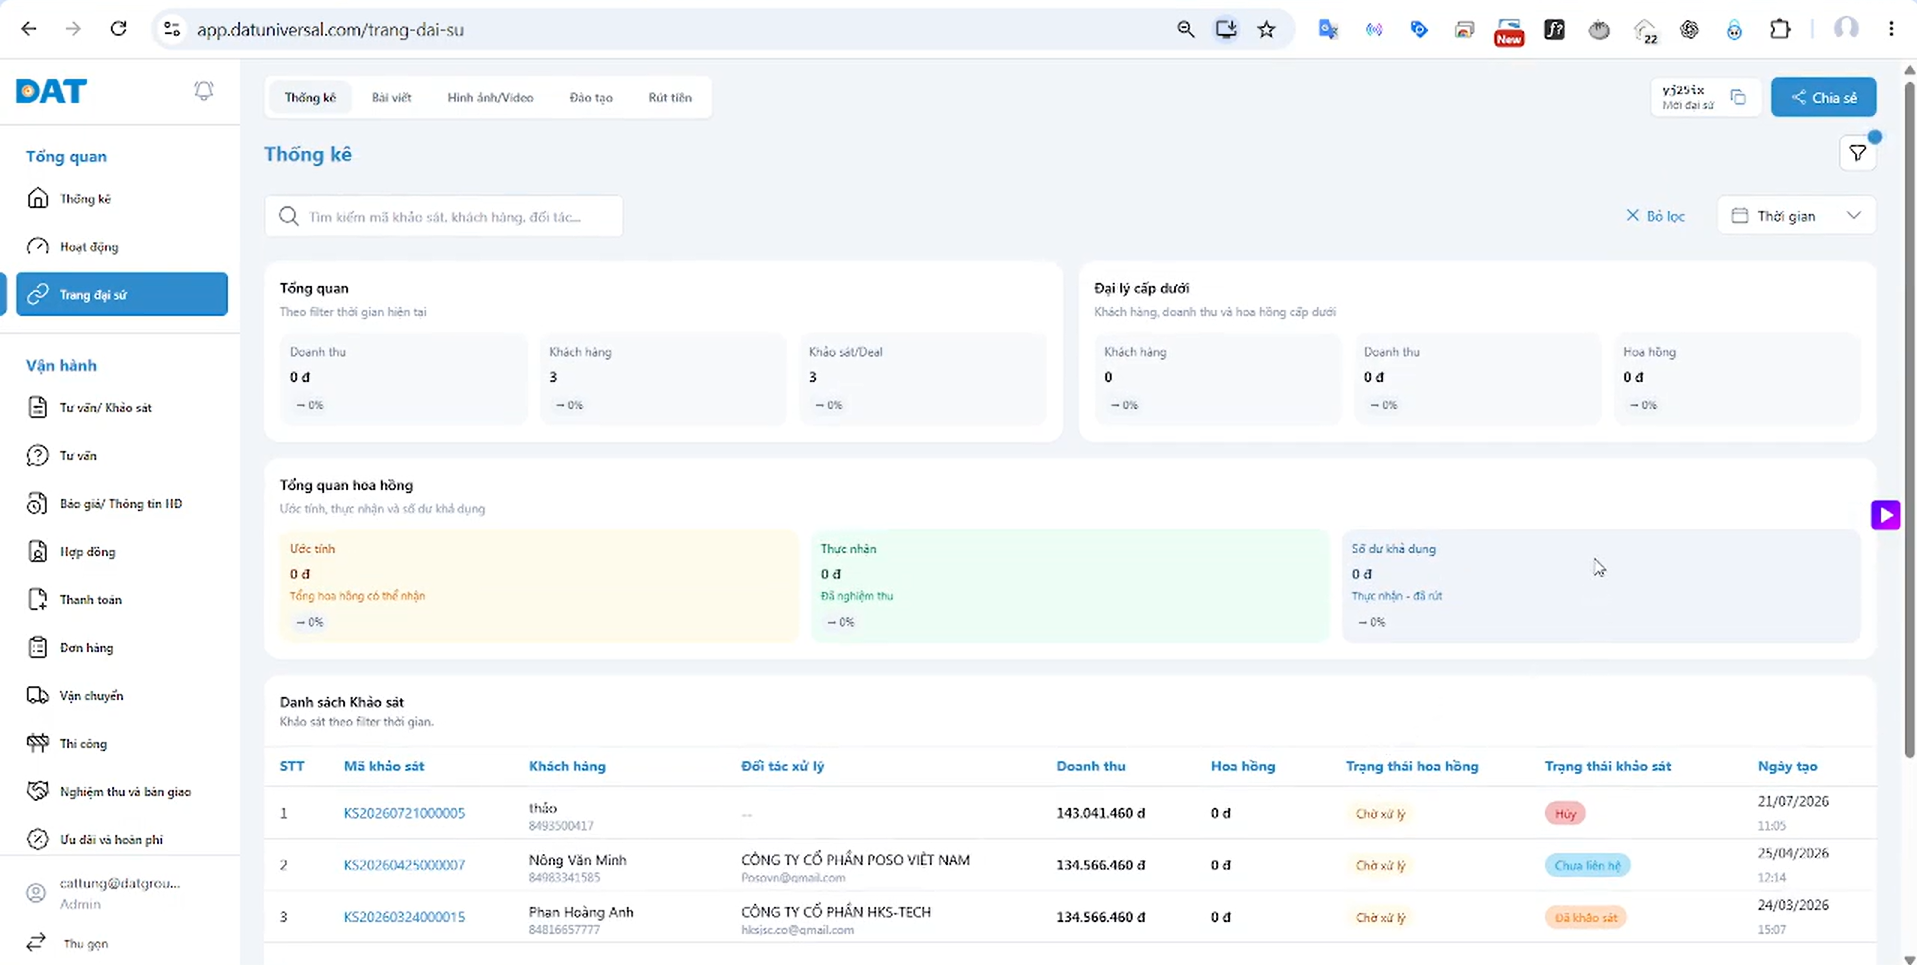
Task: Copy the ambassador code yj25ix
Action: (x=1738, y=97)
